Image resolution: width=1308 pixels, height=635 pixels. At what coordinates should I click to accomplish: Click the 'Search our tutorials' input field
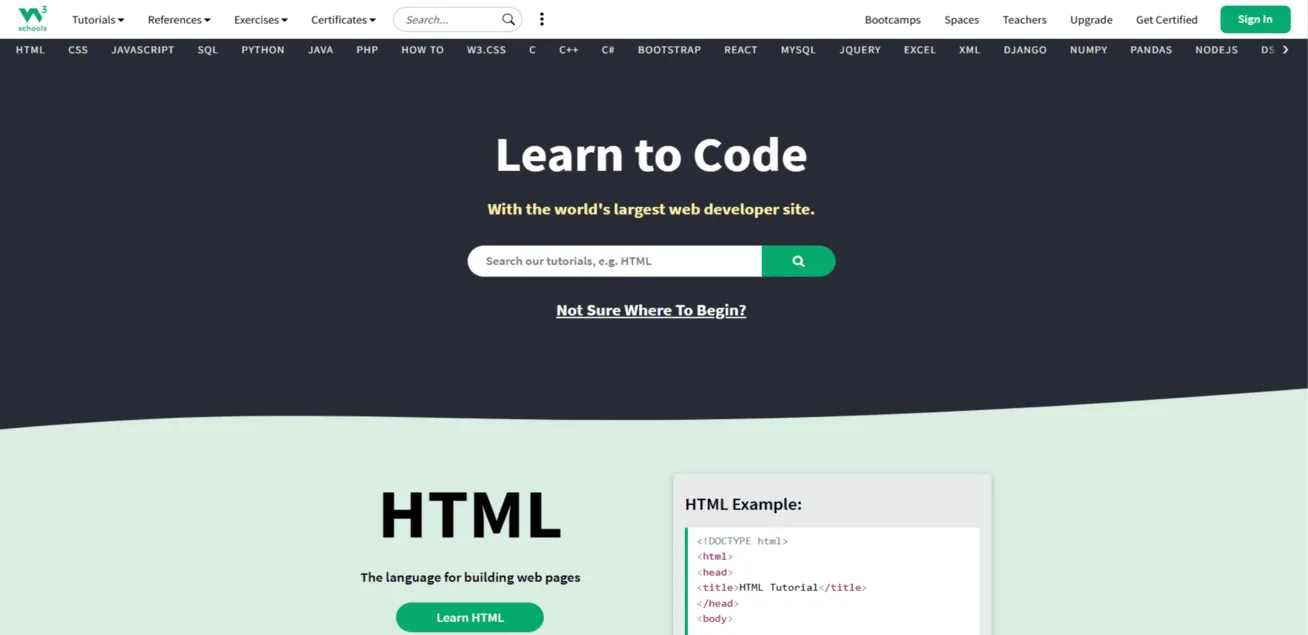[615, 261]
